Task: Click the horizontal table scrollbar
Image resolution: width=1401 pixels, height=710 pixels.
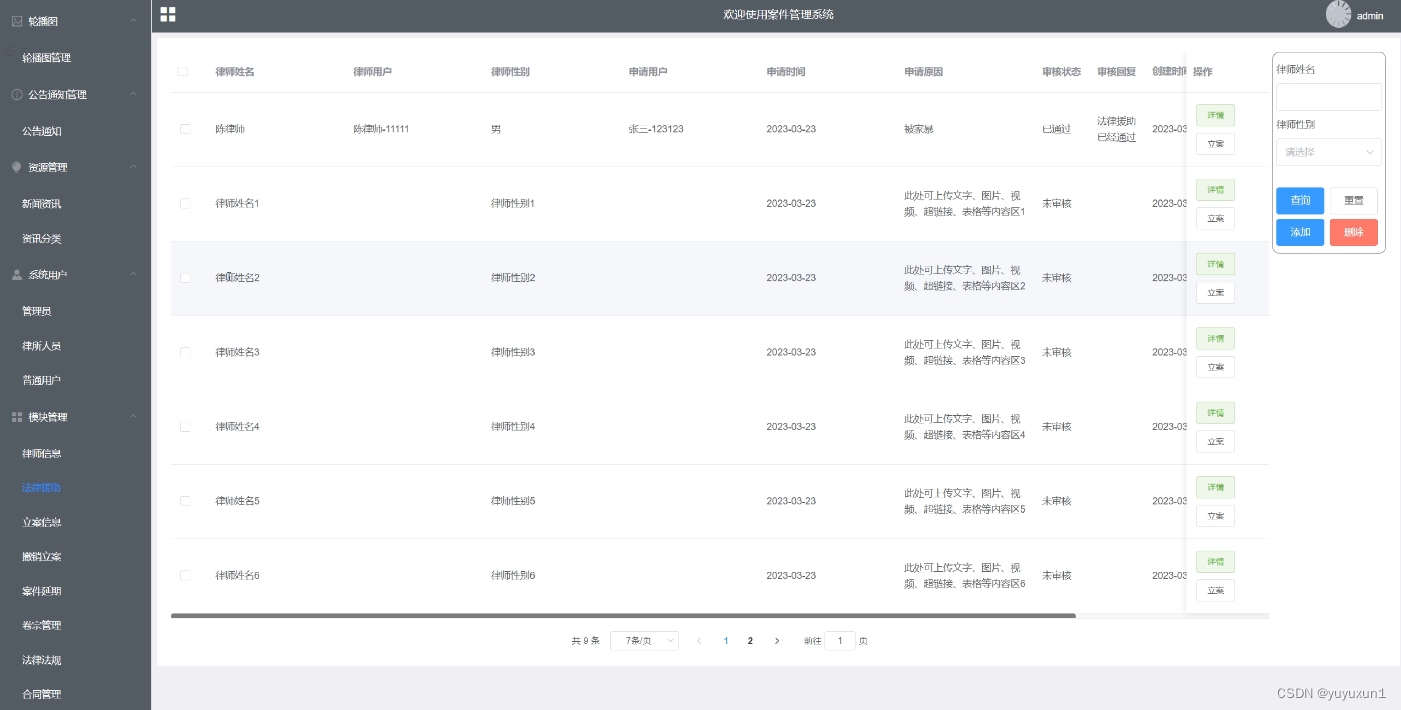Action: (x=623, y=616)
